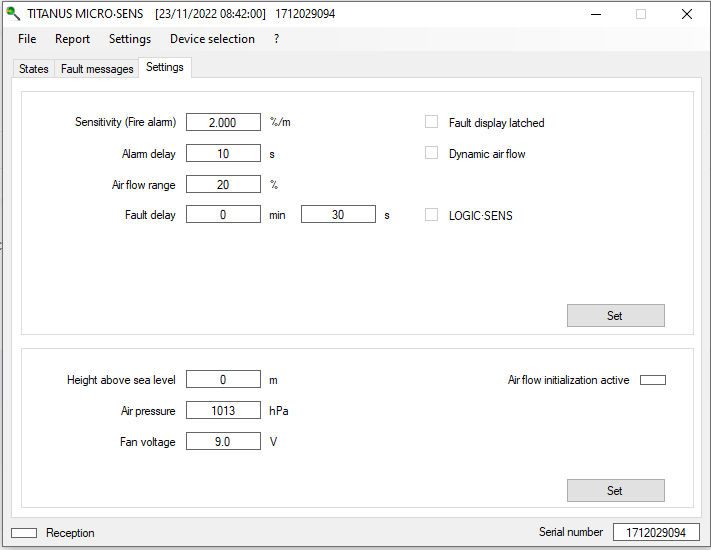Open the ? help menu
The image size is (711, 550).
pos(276,39)
